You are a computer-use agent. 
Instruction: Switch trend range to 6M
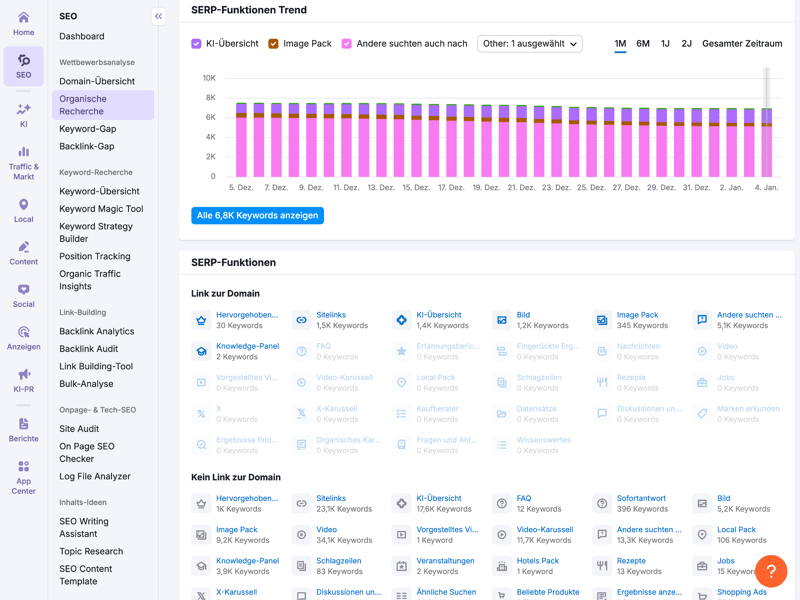click(x=643, y=44)
